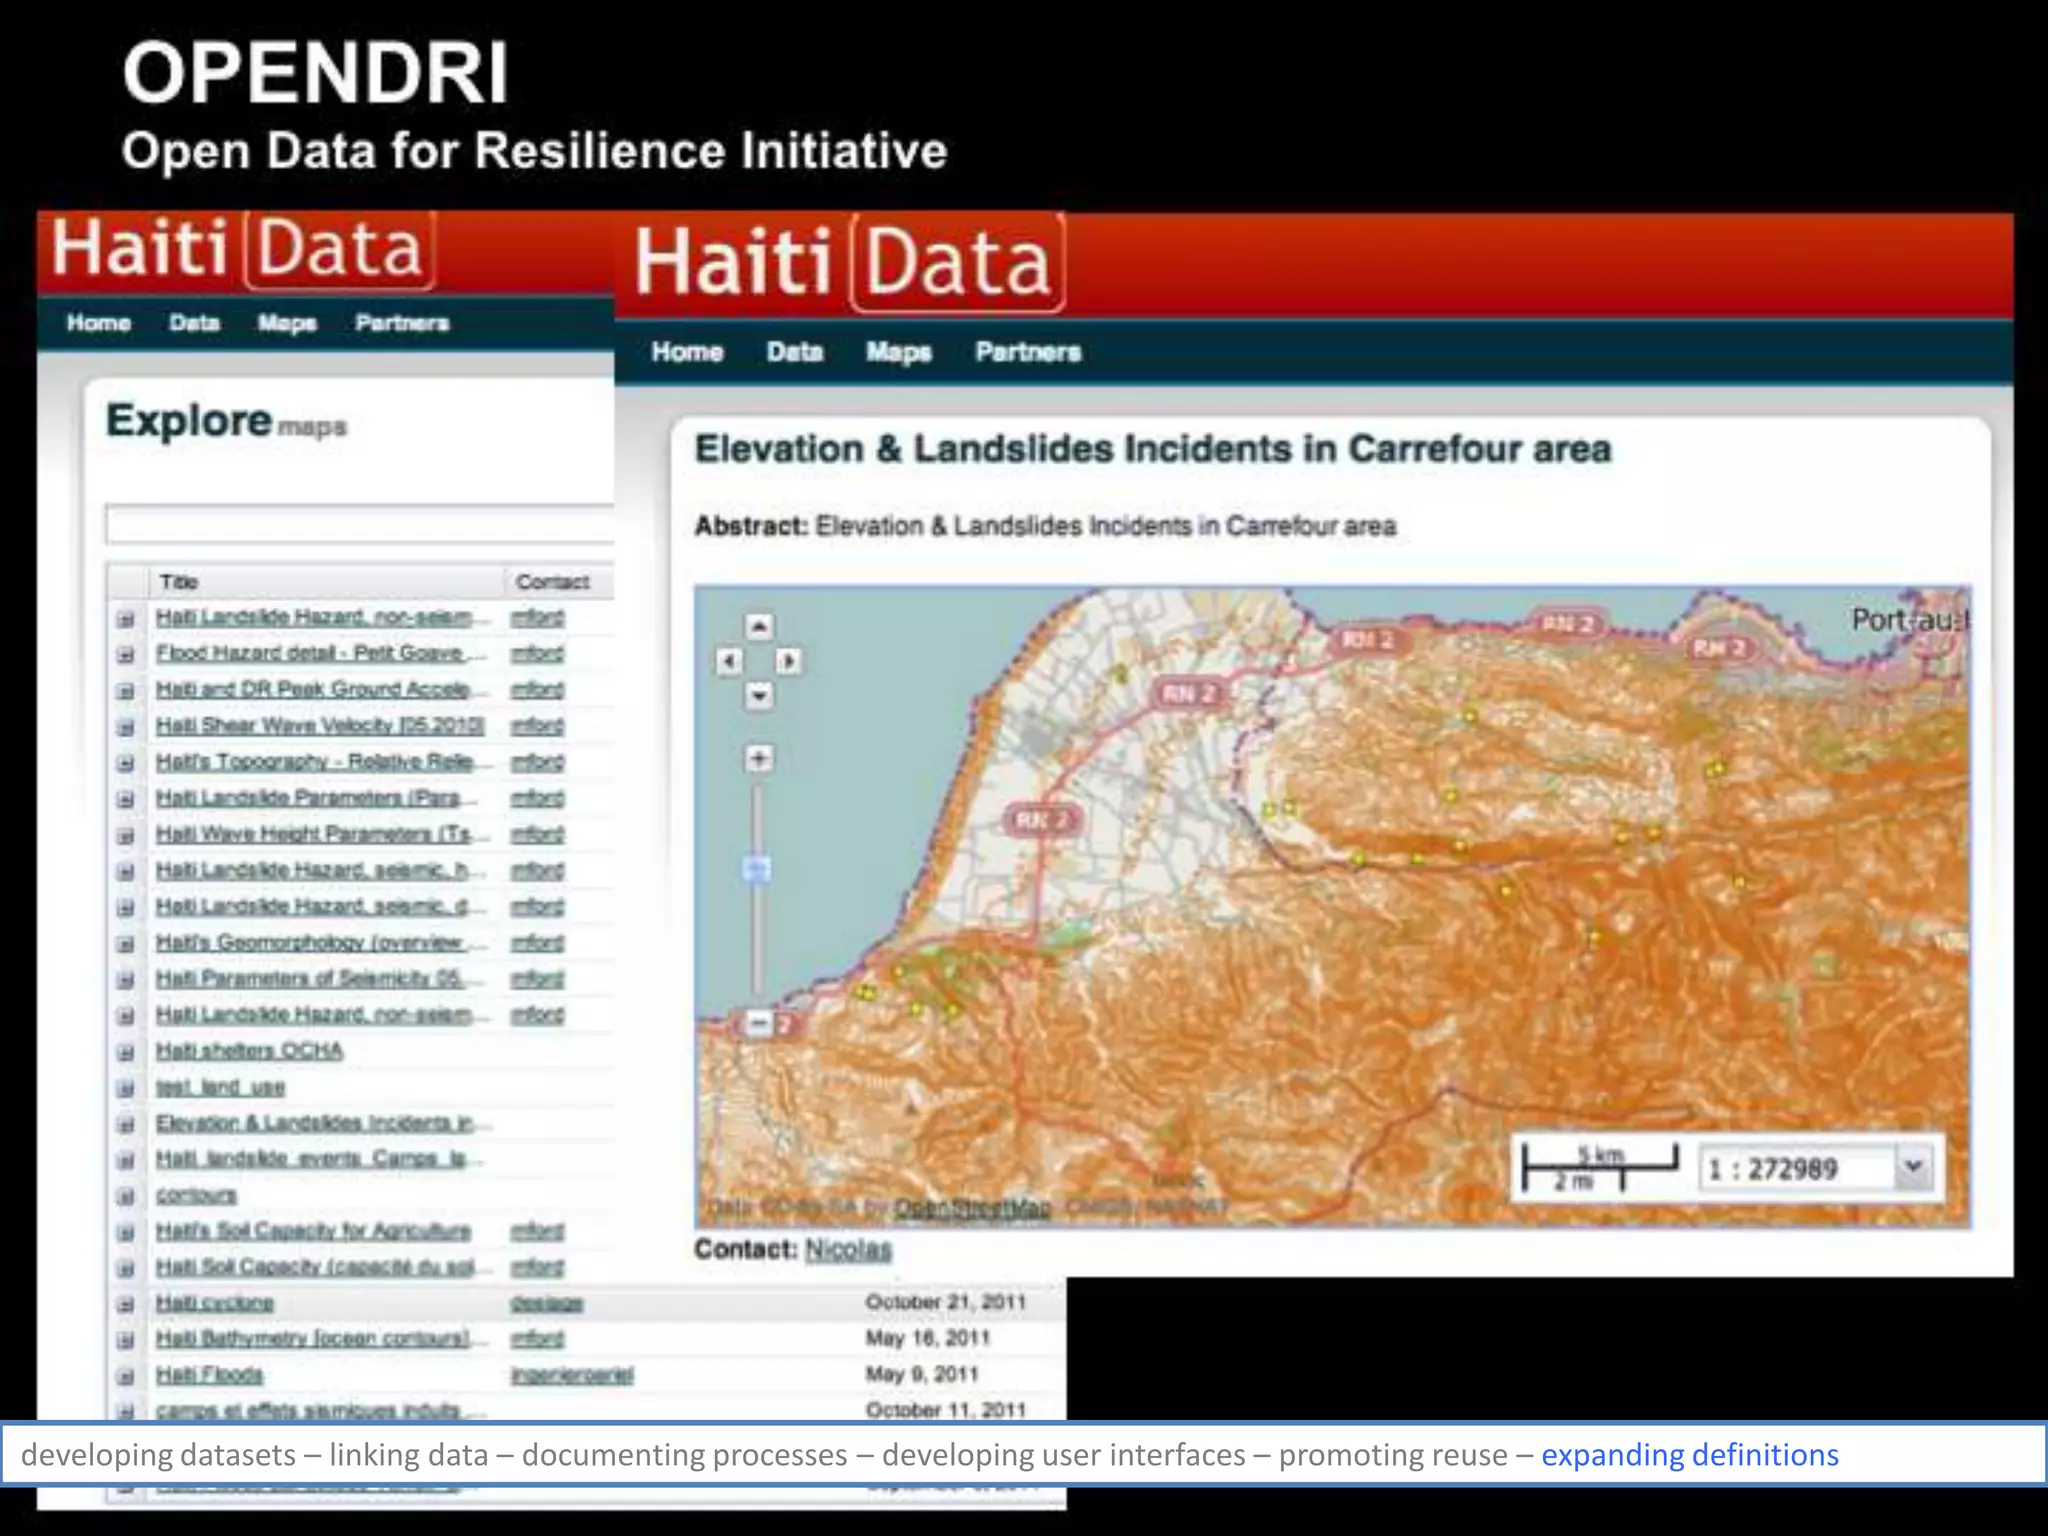Open the ingenieroariel contact link
The height and width of the screenshot is (1536, 2048).
click(x=572, y=1375)
